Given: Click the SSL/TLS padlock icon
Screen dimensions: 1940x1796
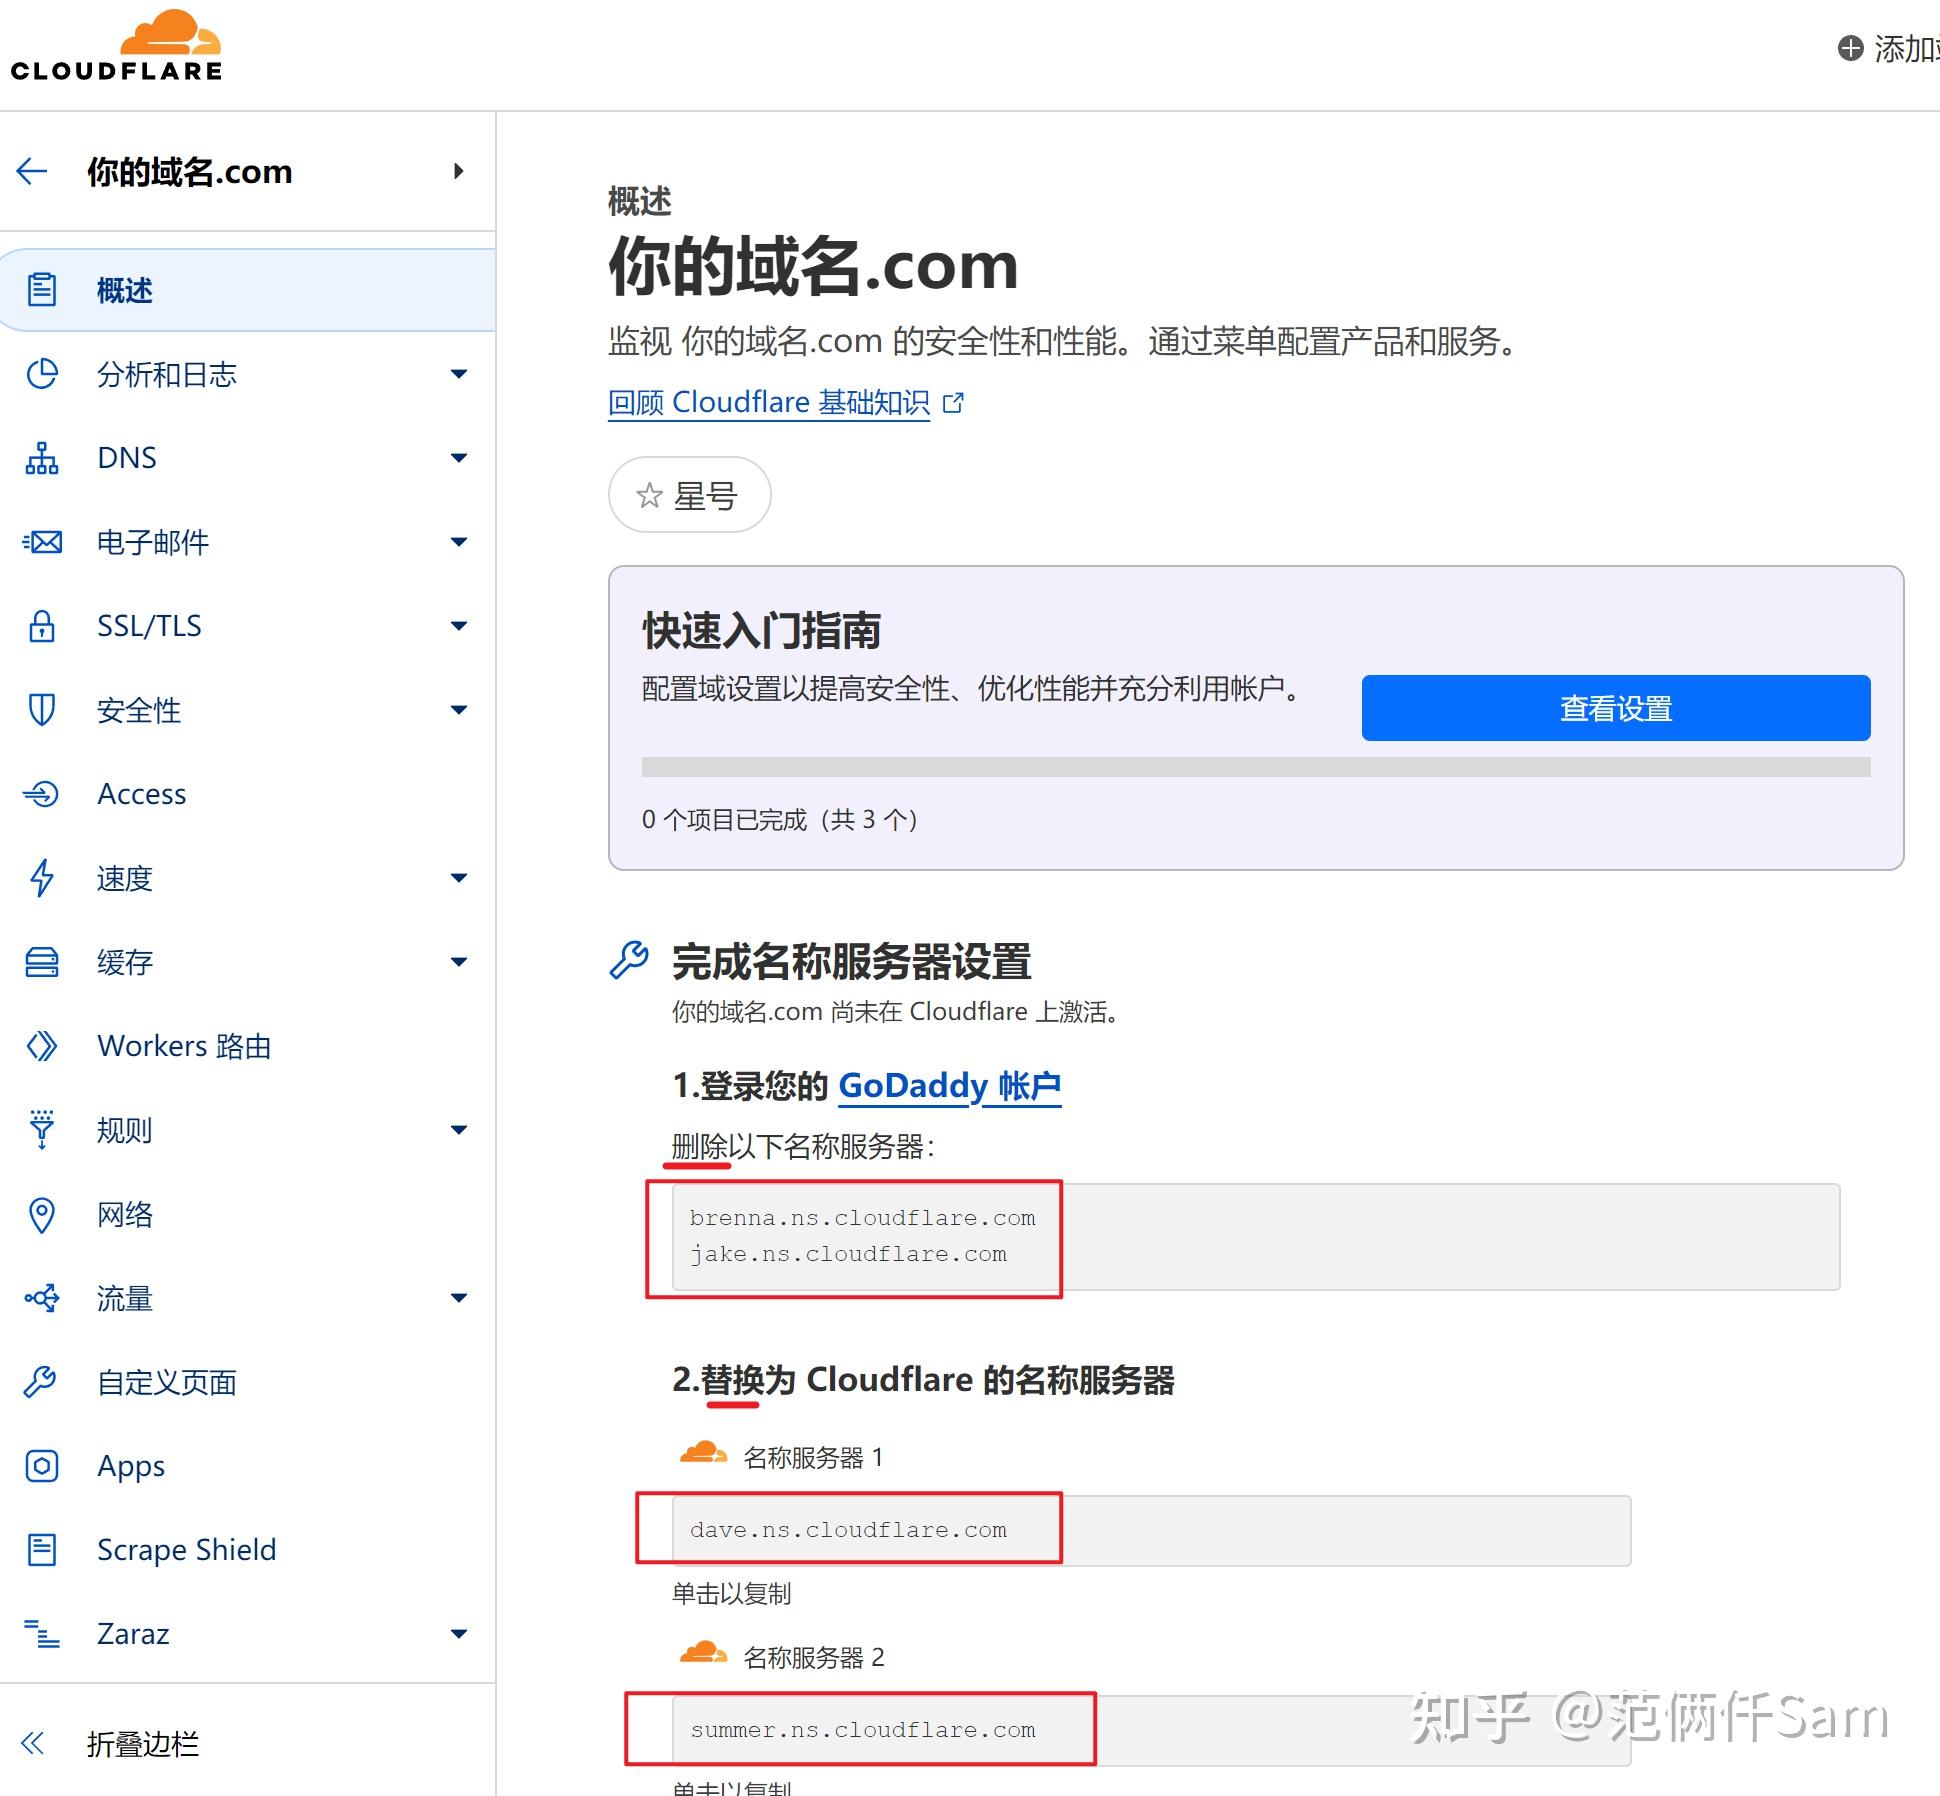Looking at the screenshot, I should tap(42, 626).
